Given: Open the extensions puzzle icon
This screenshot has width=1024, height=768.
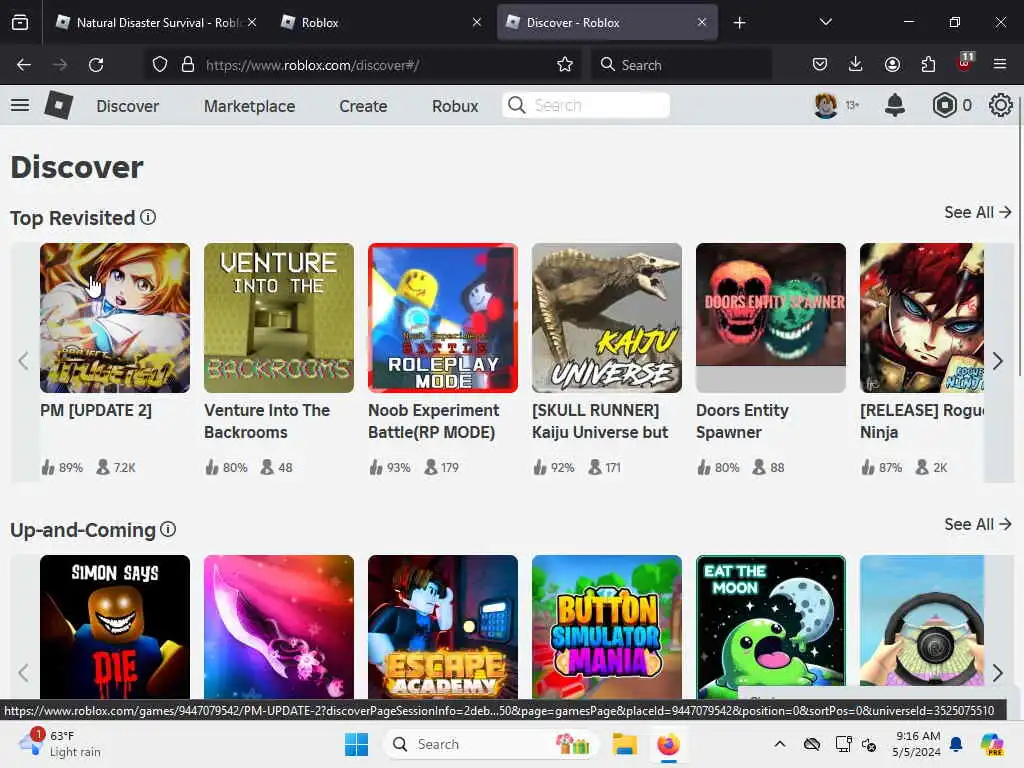Looking at the screenshot, I should pyautogui.click(x=928, y=64).
